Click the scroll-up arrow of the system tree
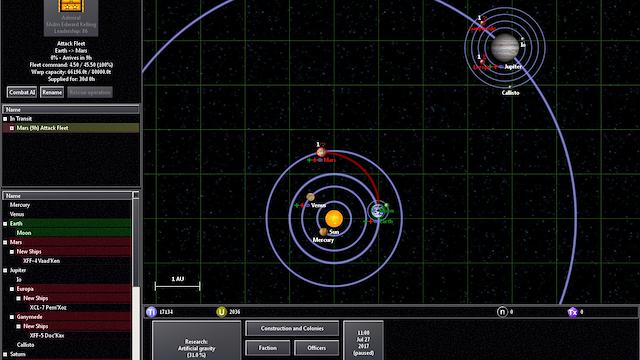640x360 pixels. tap(136, 196)
